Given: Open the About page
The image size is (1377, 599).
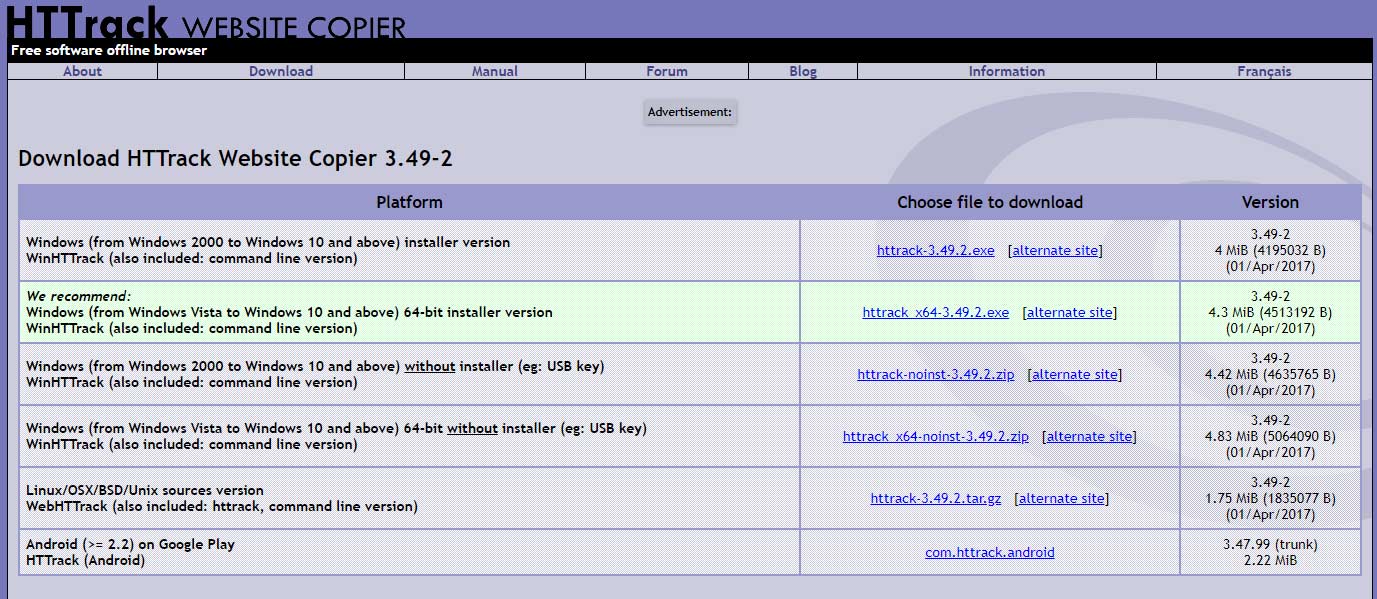Looking at the screenshot, I should tap(82, 71).
